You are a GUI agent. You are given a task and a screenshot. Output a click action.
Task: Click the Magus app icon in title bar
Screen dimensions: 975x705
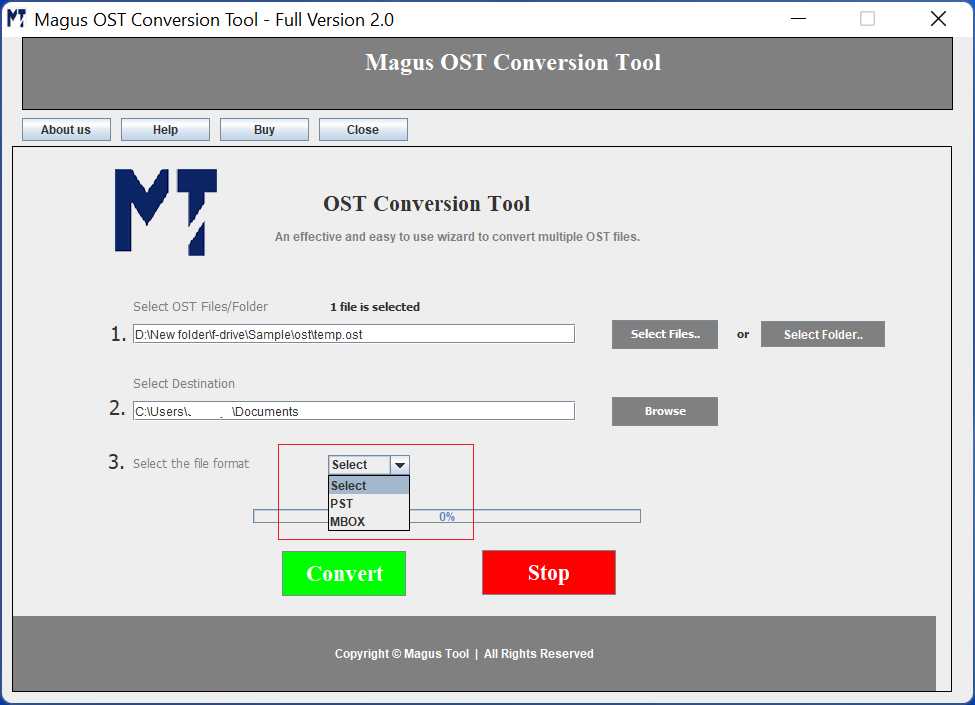16,19
